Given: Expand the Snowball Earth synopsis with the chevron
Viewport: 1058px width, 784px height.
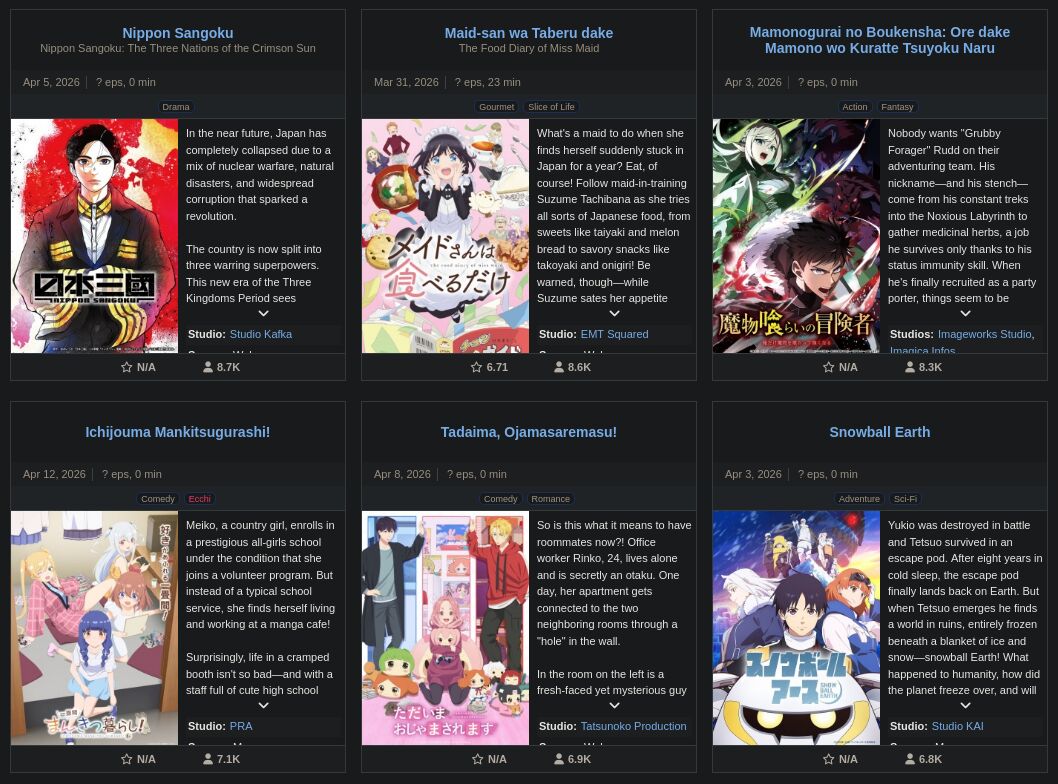Looking at the screenshot, I should (x=966, y=705).
